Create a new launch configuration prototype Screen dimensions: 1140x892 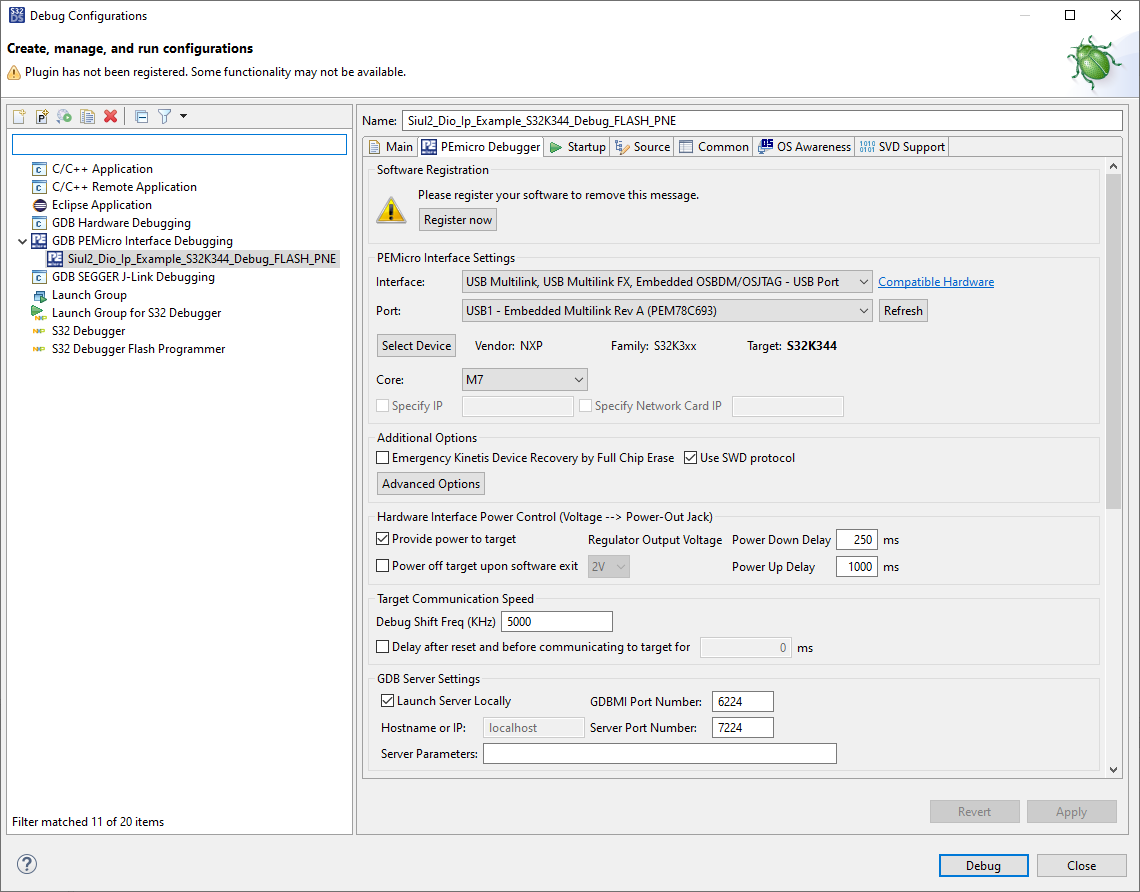point(41,116)
